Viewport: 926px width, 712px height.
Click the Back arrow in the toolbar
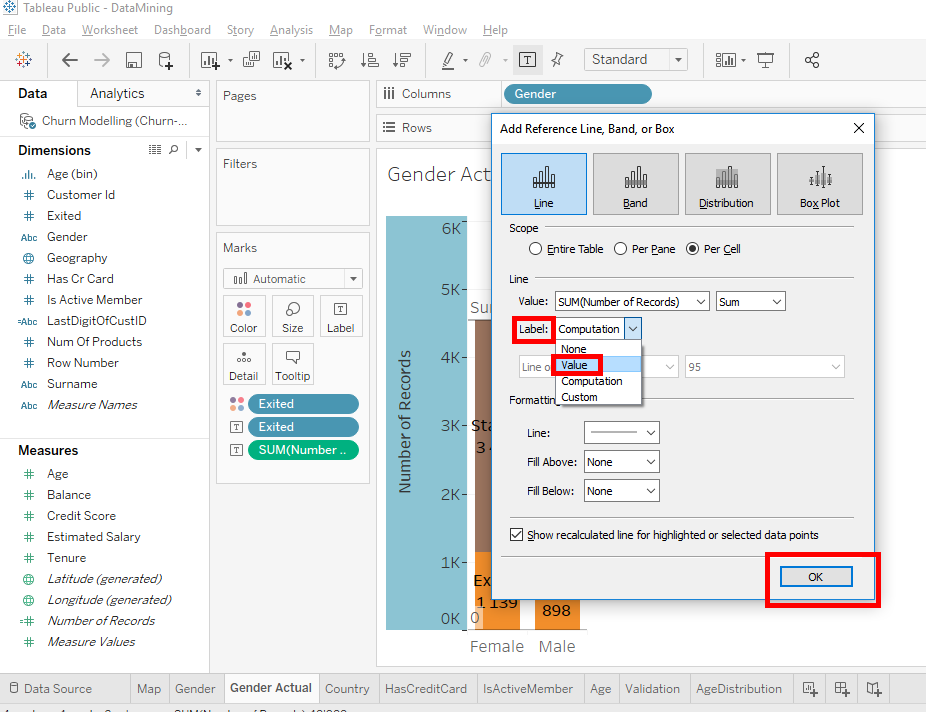(69, 60)
